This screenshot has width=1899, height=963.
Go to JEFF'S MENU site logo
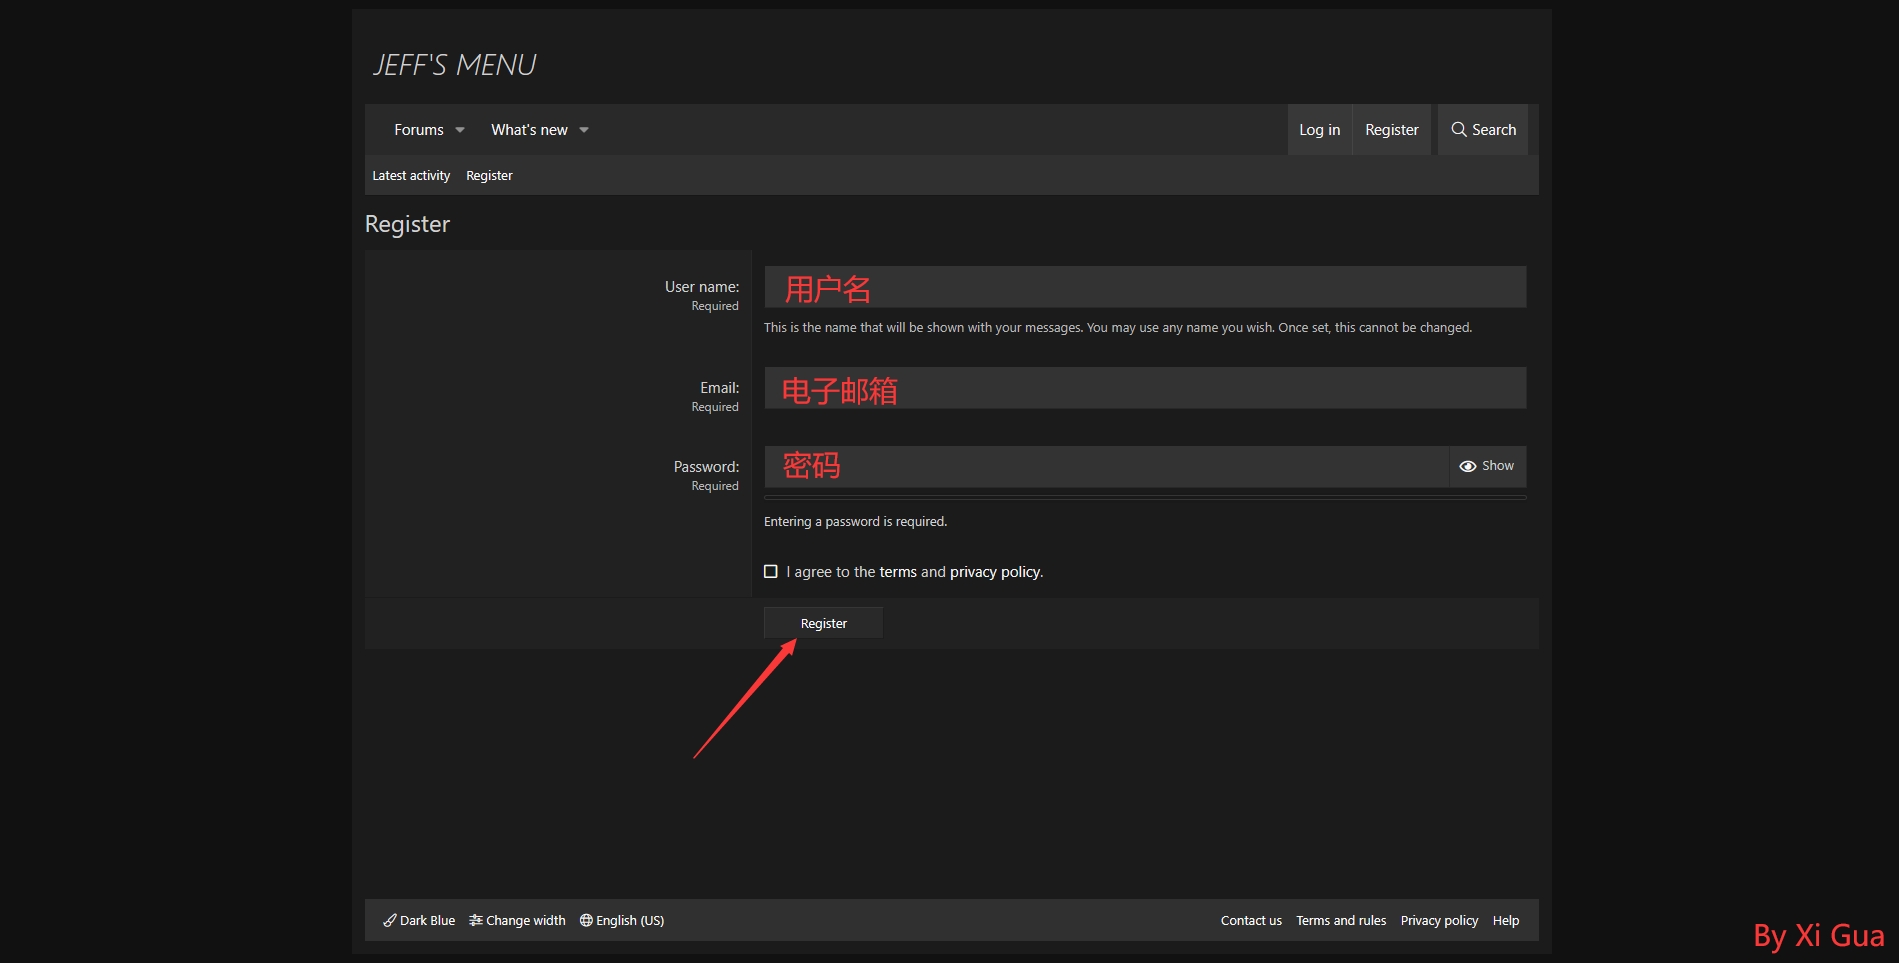(x=455, y=65)
